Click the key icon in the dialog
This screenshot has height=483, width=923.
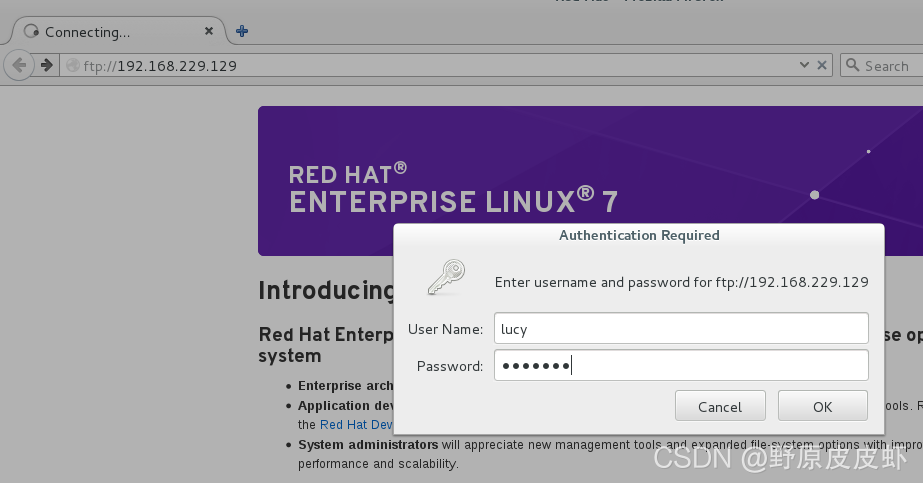[x=446, y=278]
